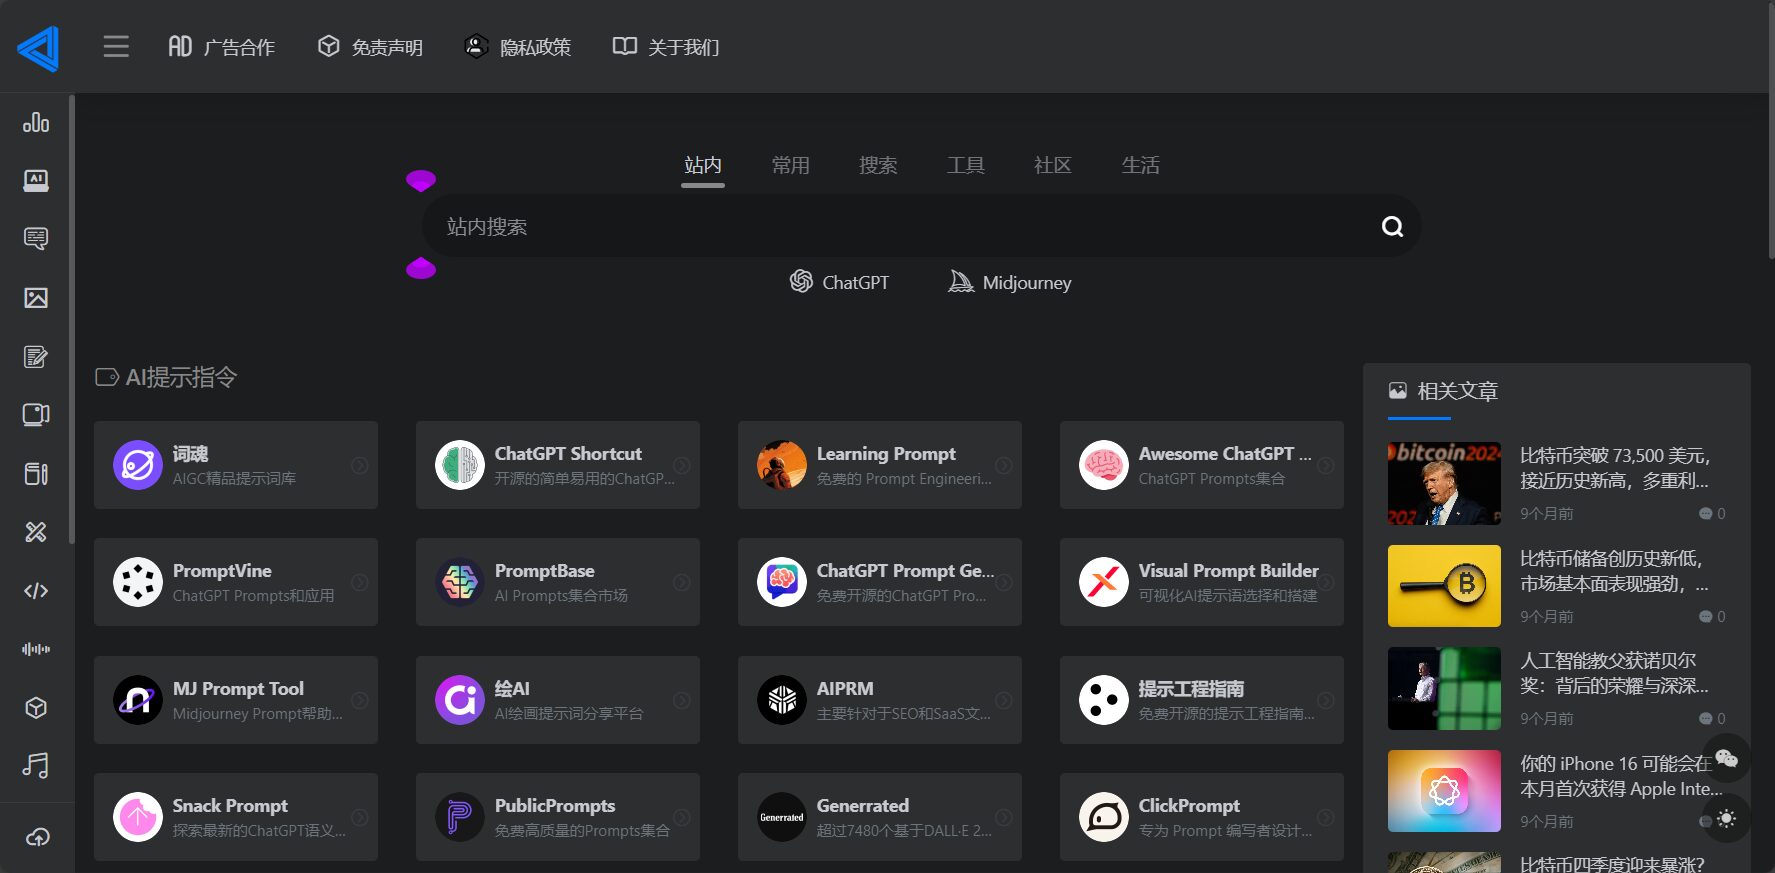
Task: Open the chat message sidebar icon
Action: tap(36, 238)
